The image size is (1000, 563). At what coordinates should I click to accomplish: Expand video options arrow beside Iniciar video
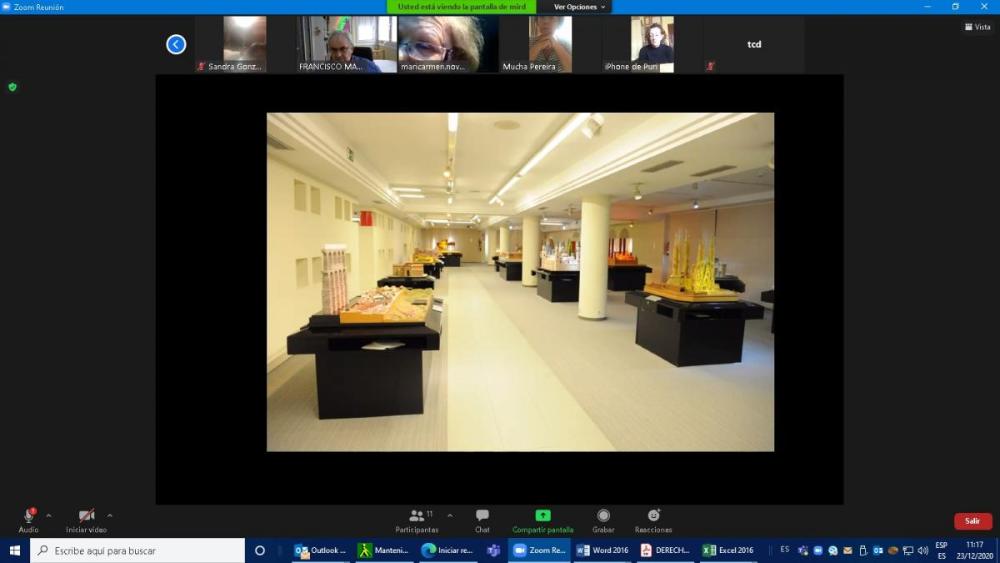(x=110, y=516)
